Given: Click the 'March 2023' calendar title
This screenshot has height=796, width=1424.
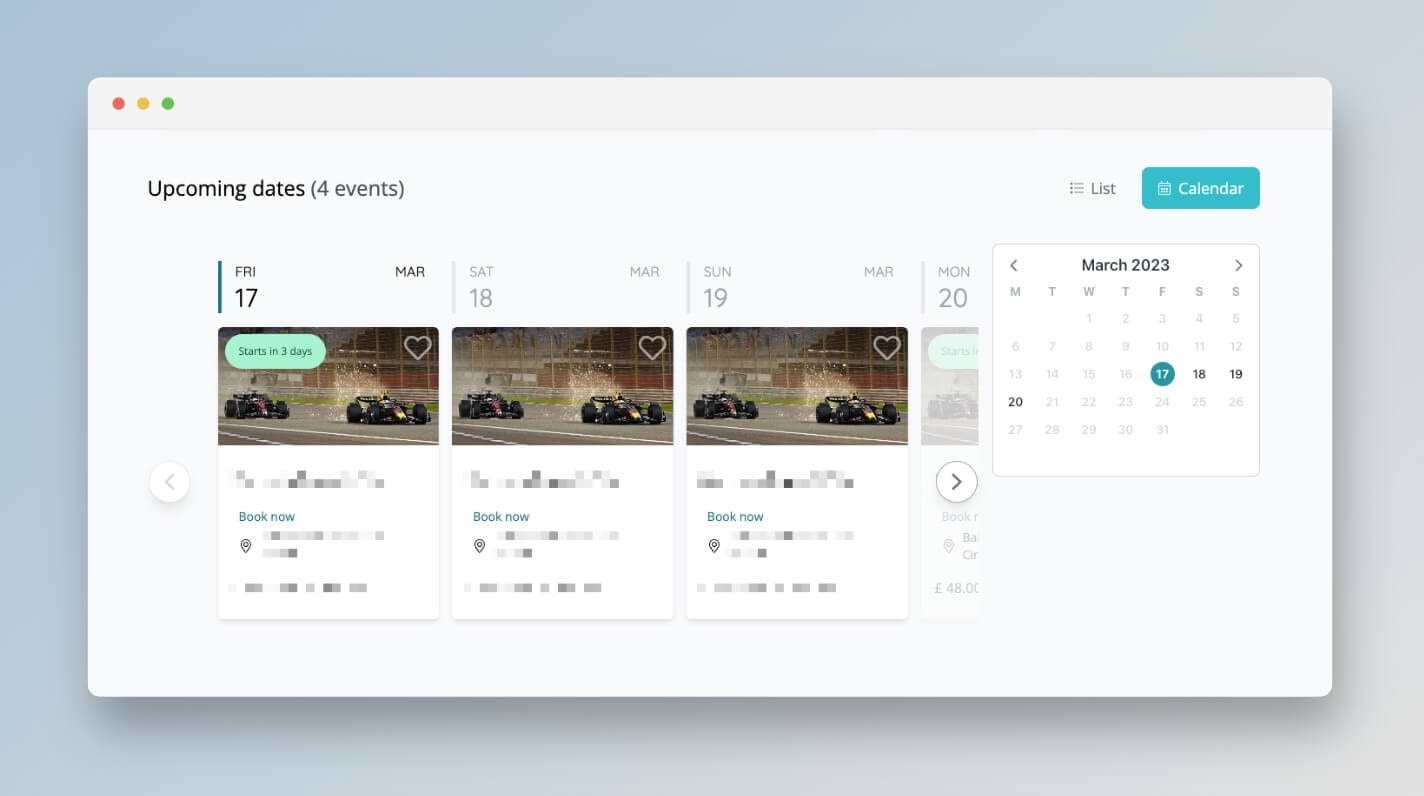Looking at the screenshot, I should click(x=1125, y=265).
